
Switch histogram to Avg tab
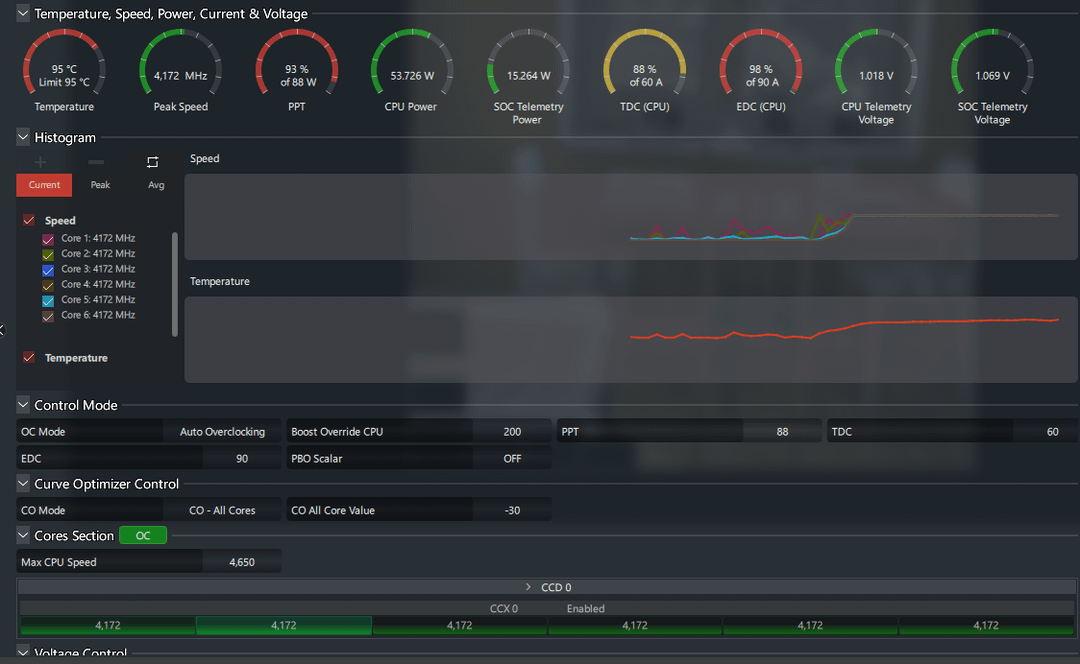[x=156, y=185]
